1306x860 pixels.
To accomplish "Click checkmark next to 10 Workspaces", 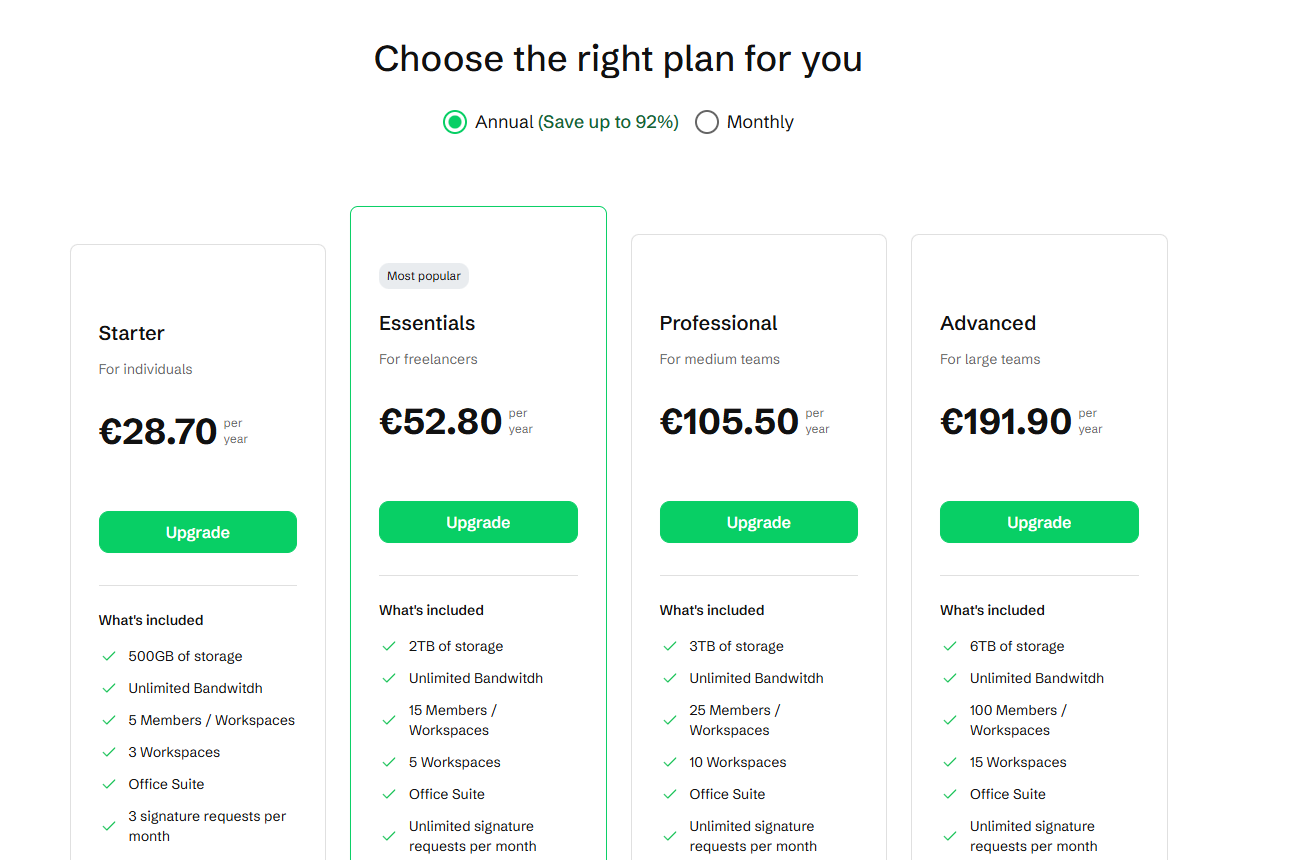I will (x=670, y=763).
